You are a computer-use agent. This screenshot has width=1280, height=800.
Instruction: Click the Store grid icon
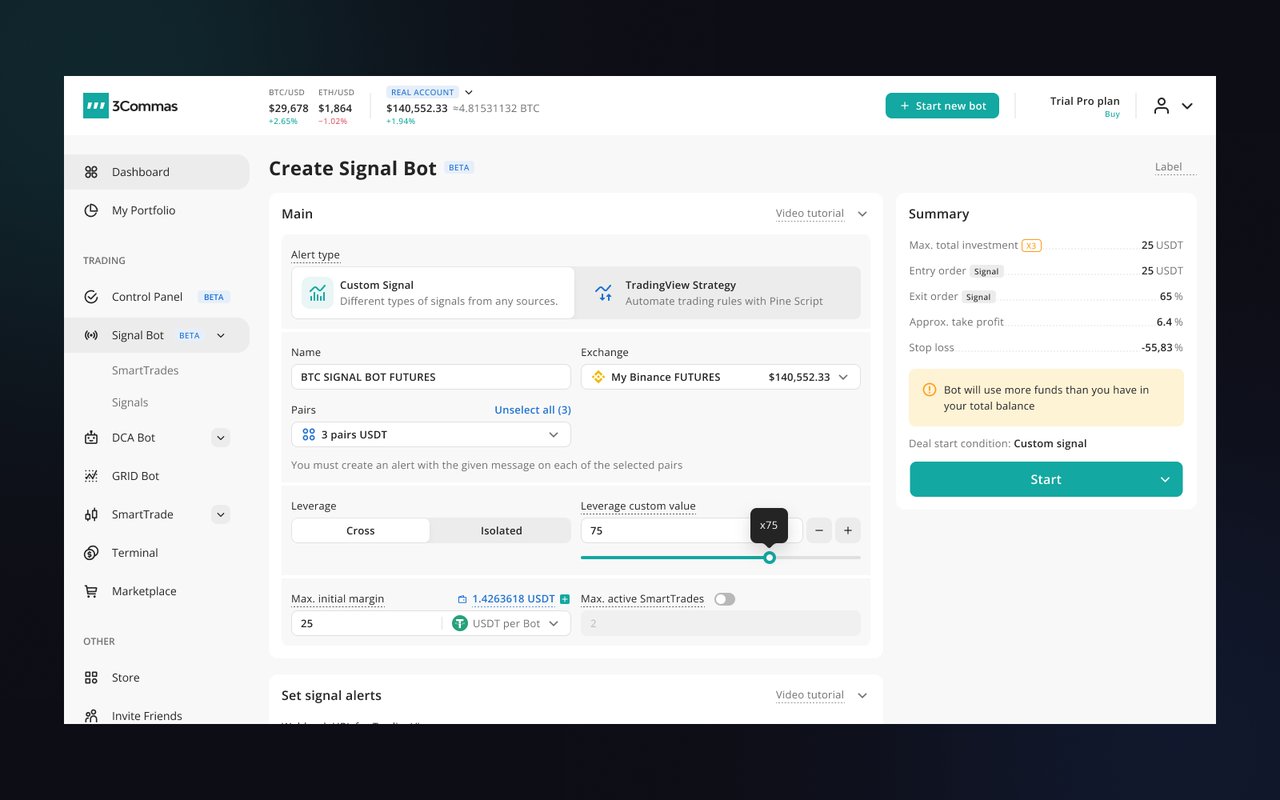pos(91,677)
